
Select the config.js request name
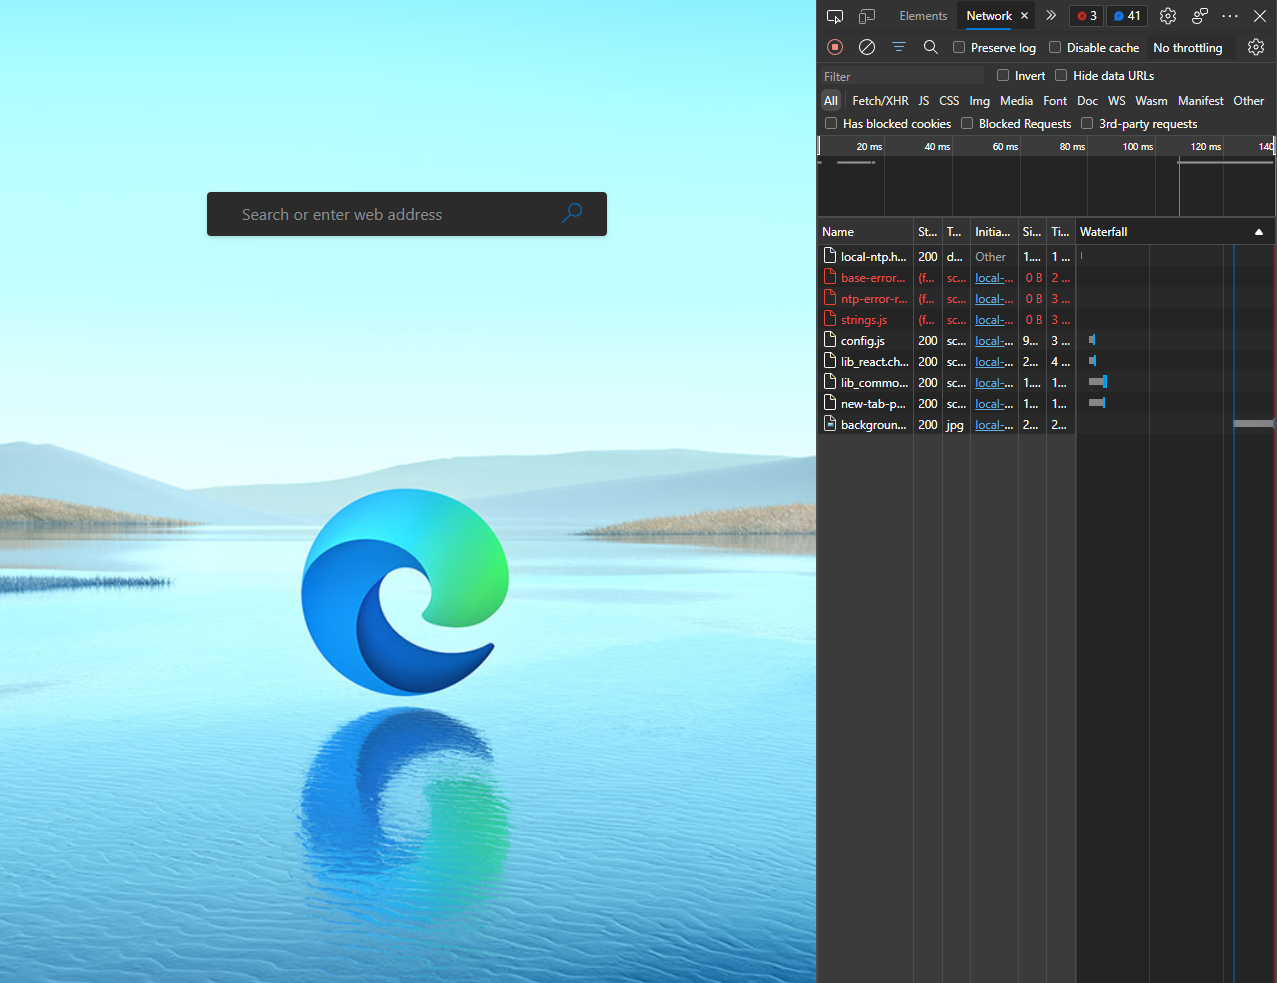pos(863,341)
